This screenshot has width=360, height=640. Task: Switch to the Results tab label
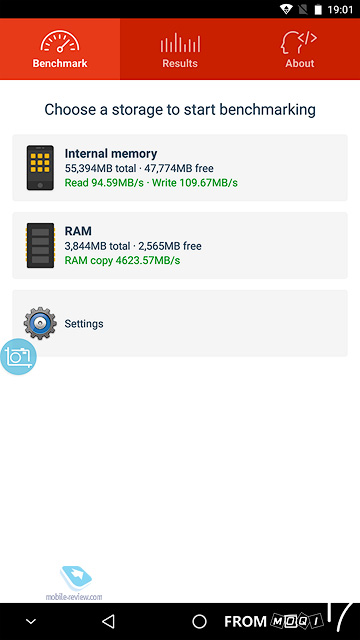pyautogui.click(x=180, y=64)
